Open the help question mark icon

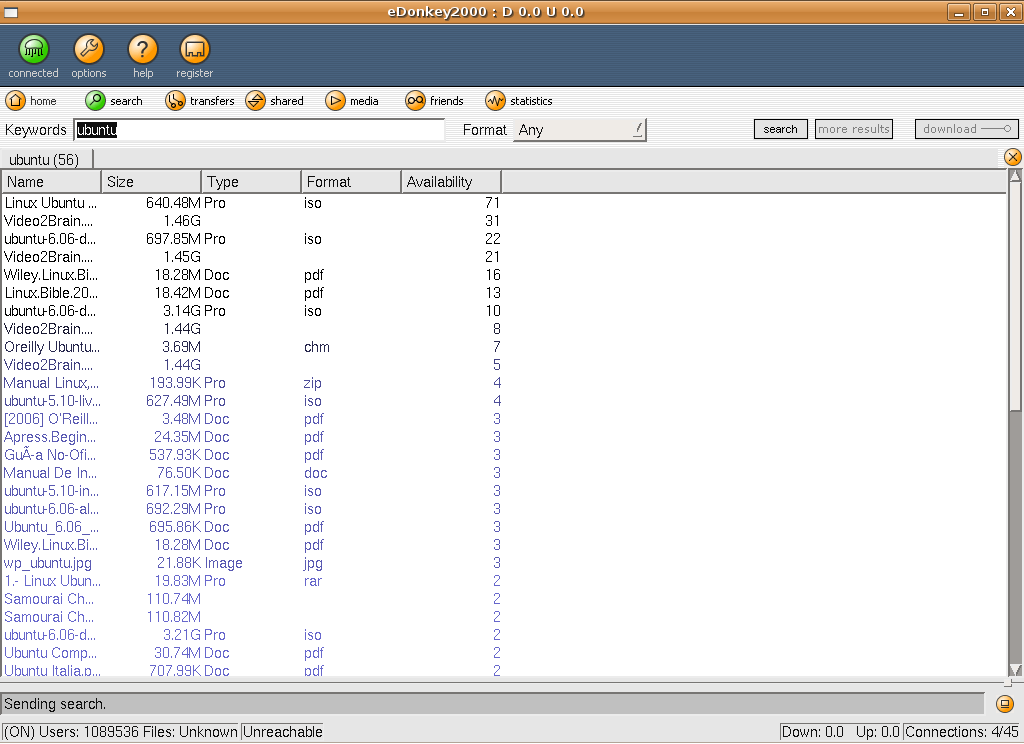pos(143,50)
